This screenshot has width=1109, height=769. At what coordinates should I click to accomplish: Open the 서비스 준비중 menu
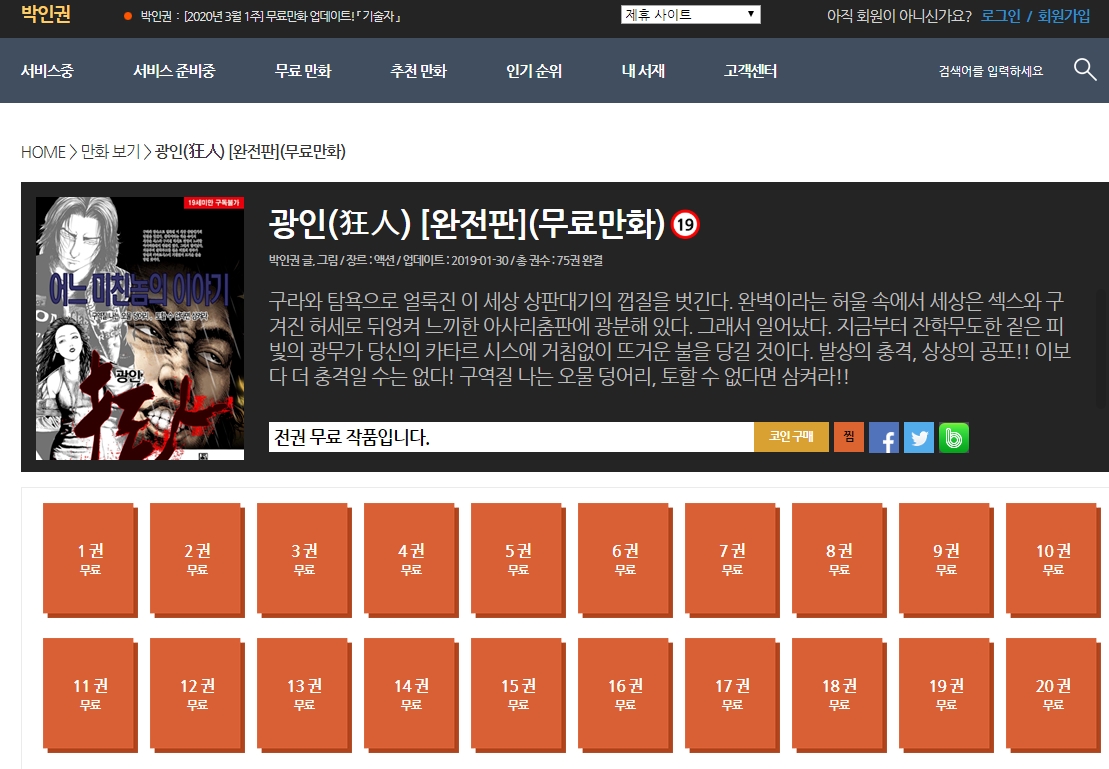click(174, 71)
